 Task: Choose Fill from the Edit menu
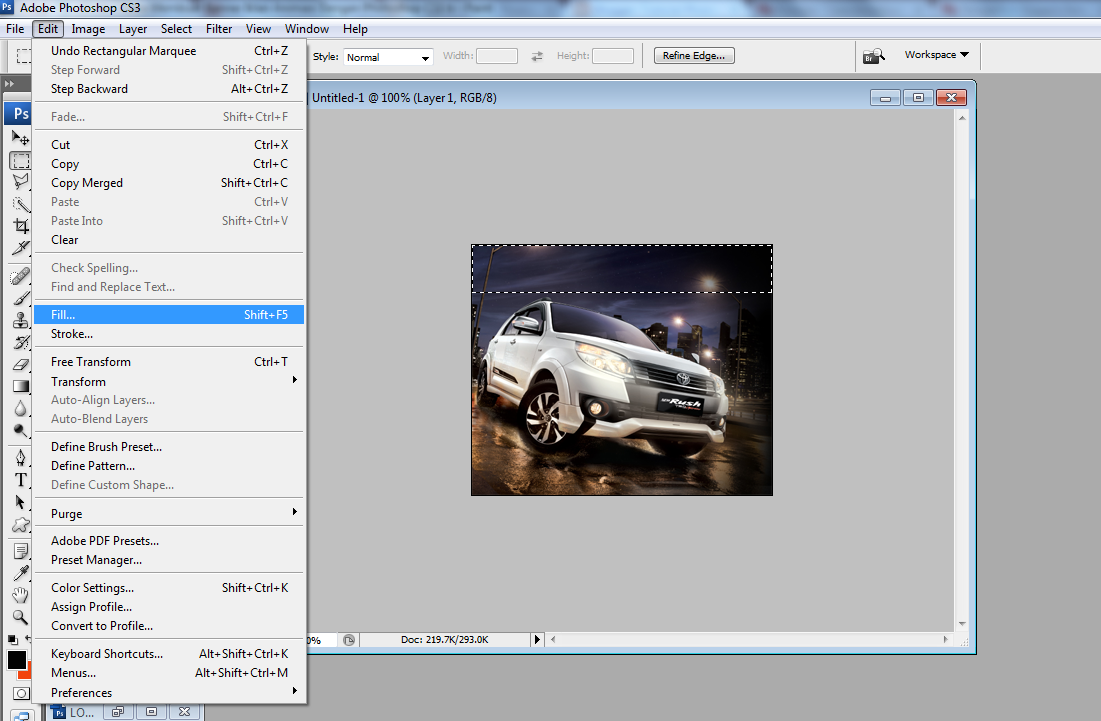(169, 315)
